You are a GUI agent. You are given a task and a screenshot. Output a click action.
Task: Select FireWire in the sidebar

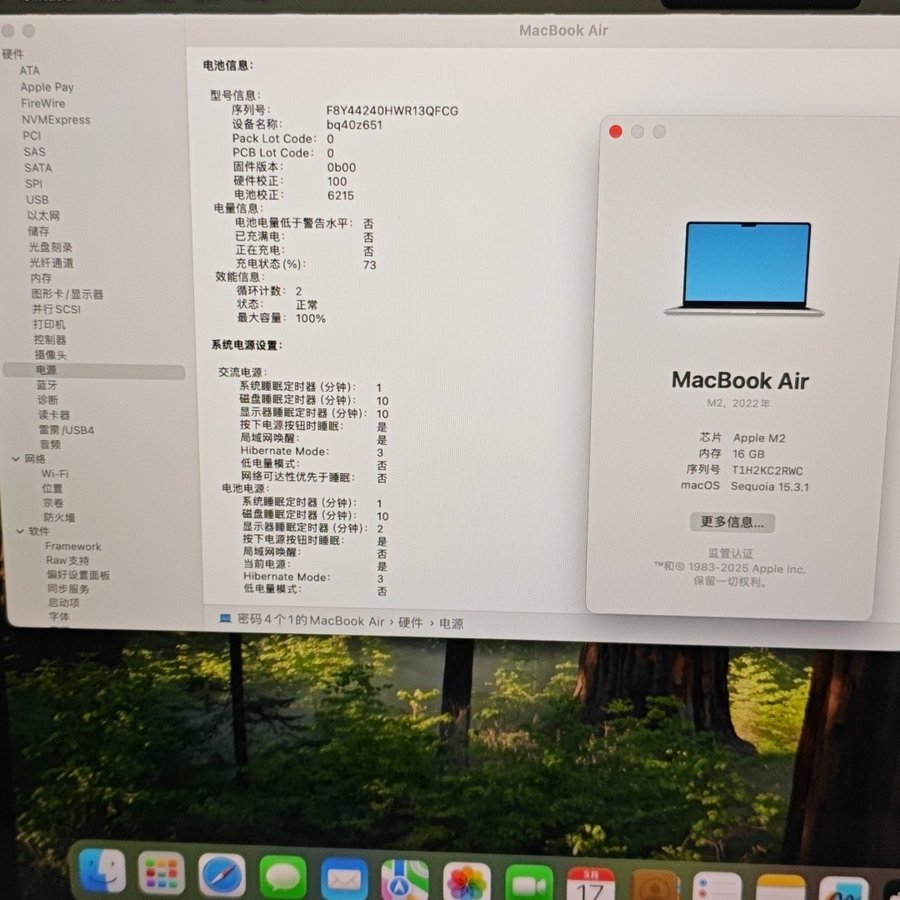[43, 103]
